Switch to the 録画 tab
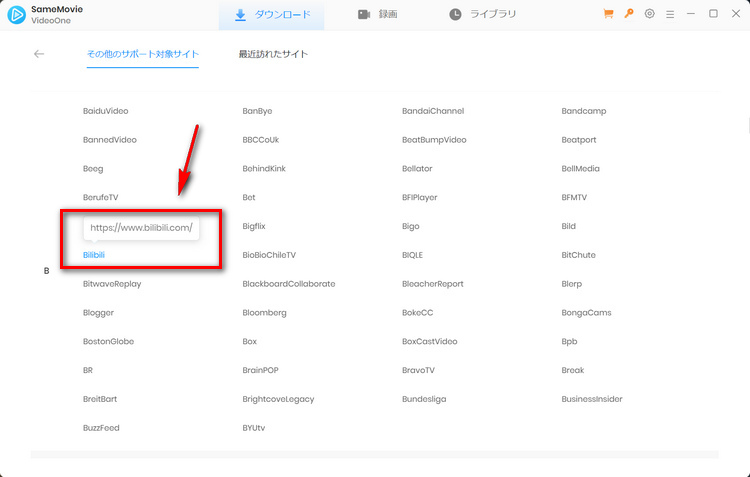Image resolution: width=750 pixels, height=477 pixels. click(377, 15)
